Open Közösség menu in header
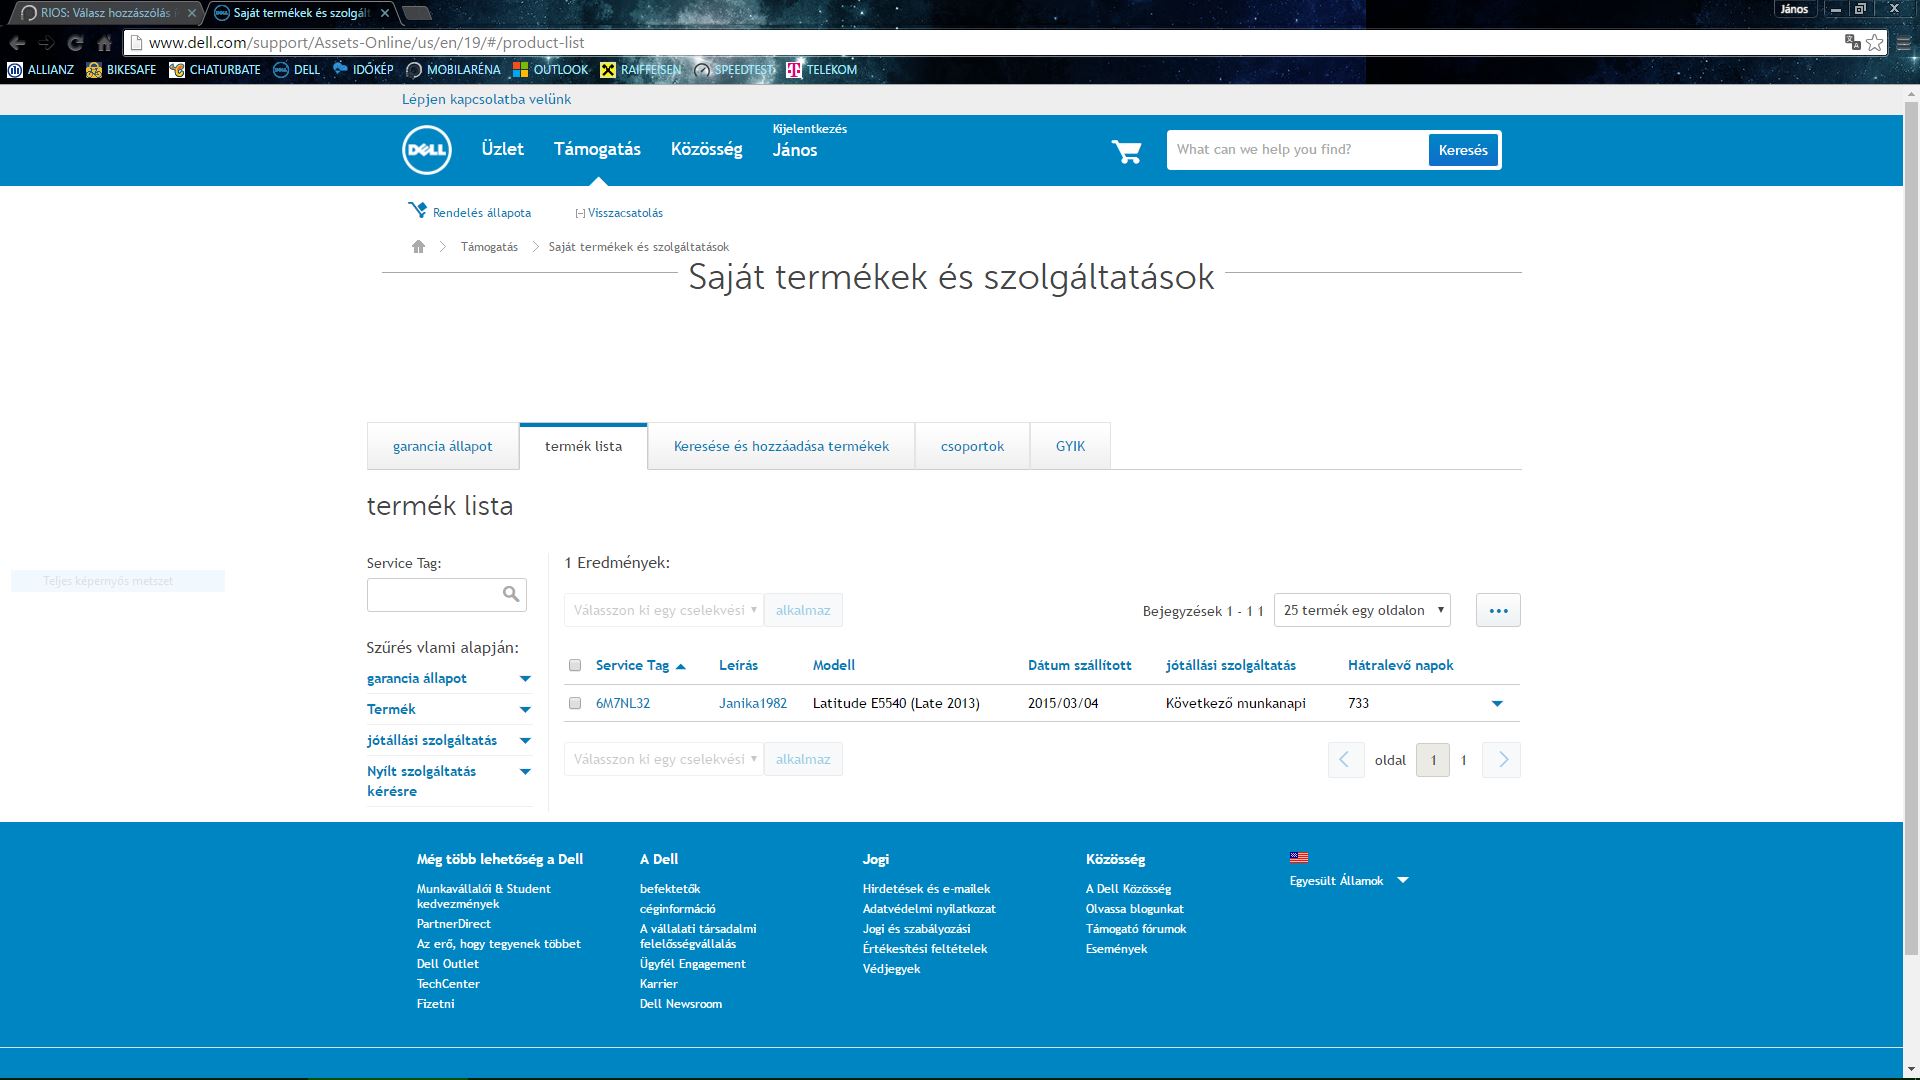 [x=707, y=149]
